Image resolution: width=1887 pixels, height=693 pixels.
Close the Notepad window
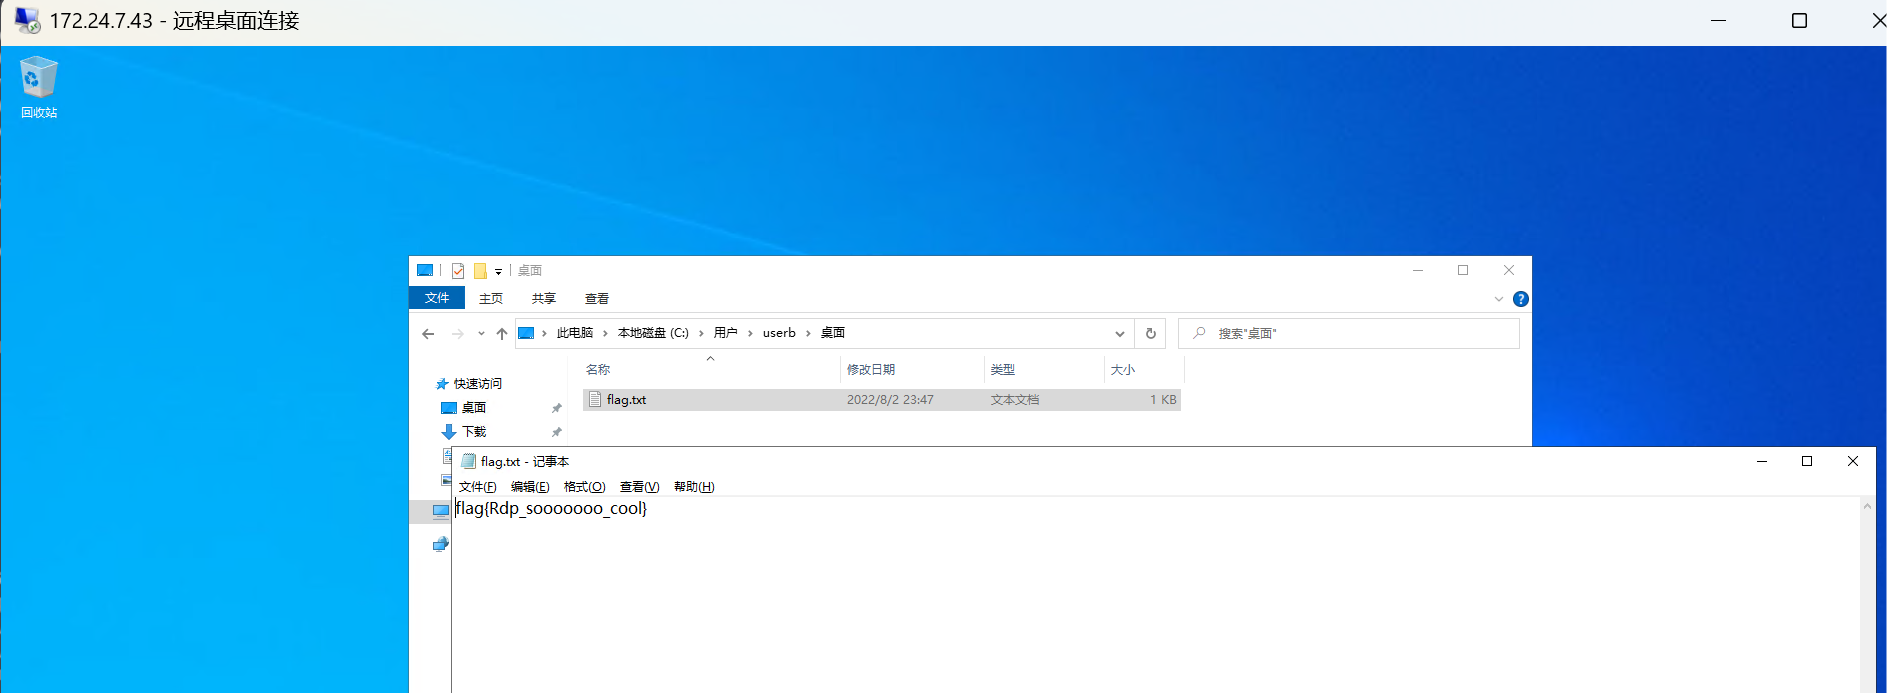(x=1853, y=461)
